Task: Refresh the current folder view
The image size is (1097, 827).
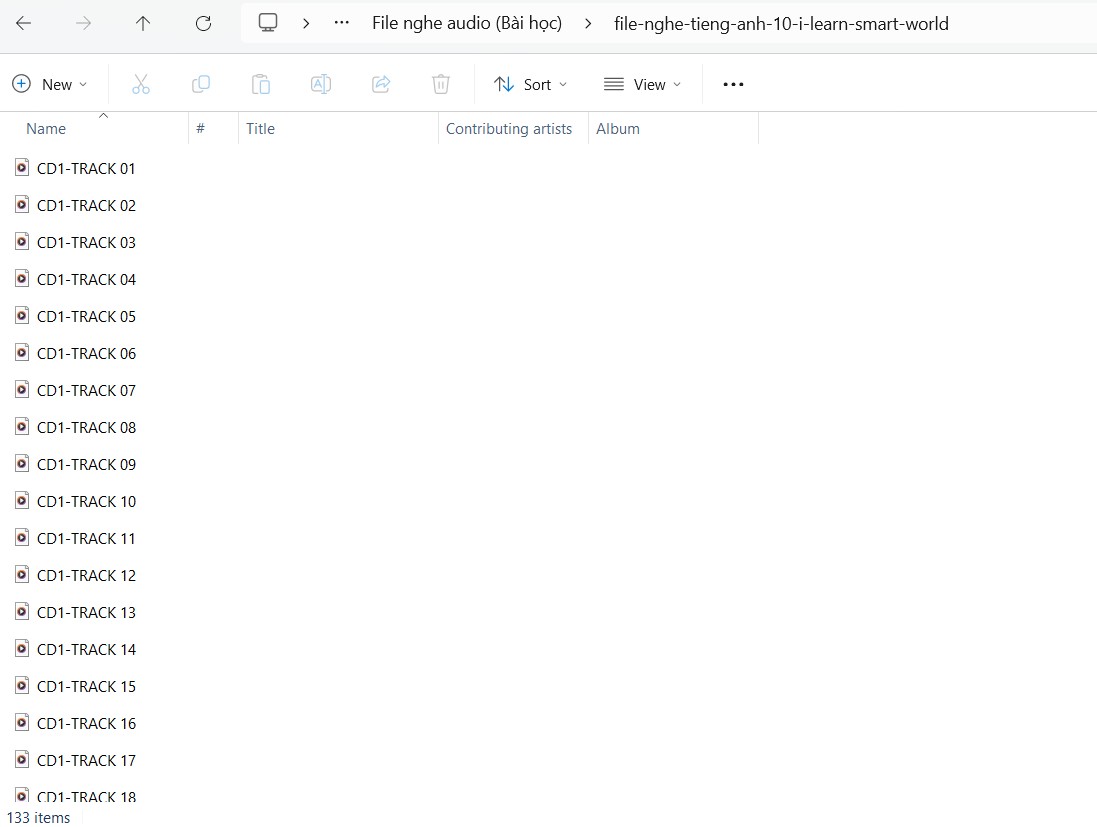Action: pos(203,23)
